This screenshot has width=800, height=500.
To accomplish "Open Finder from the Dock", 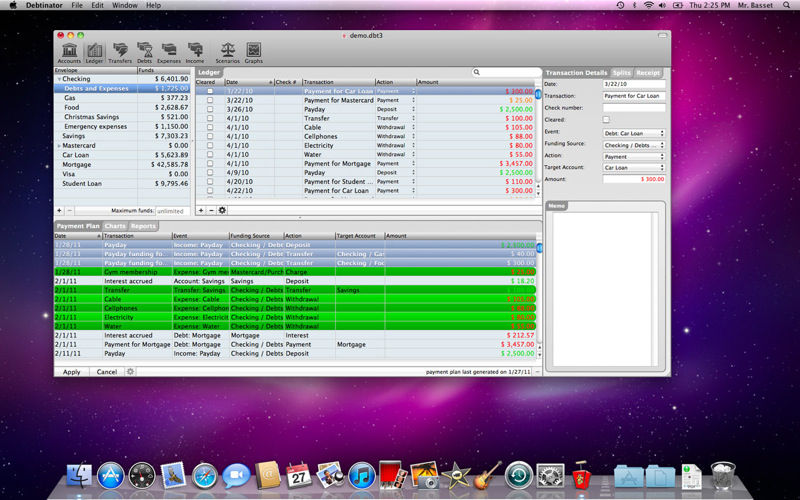I will [x=80, y=476].
